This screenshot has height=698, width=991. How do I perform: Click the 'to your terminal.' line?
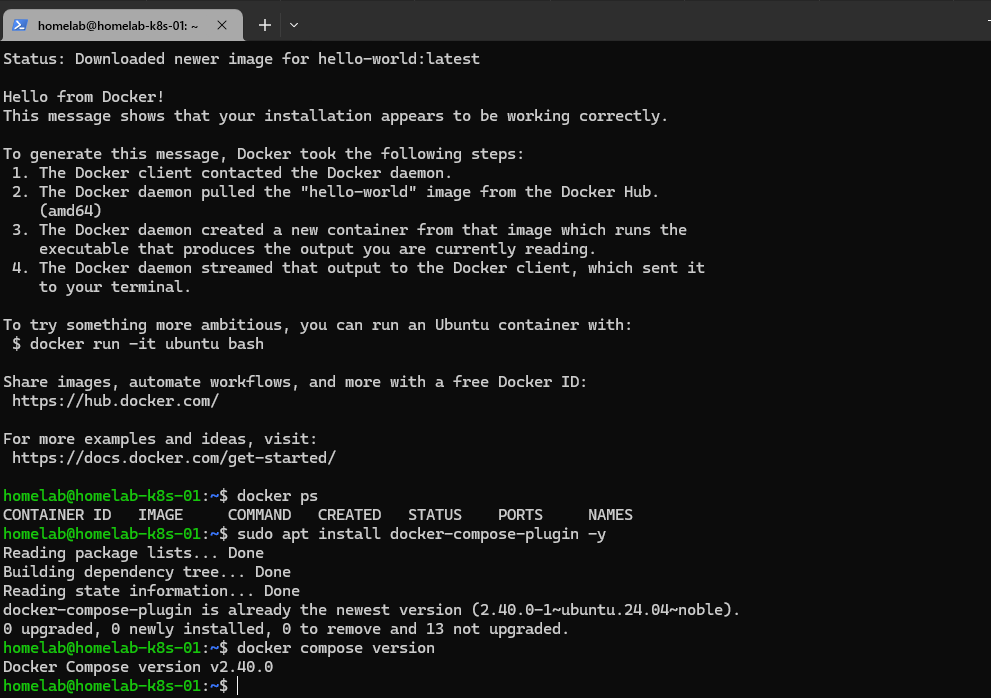point(115,287)
